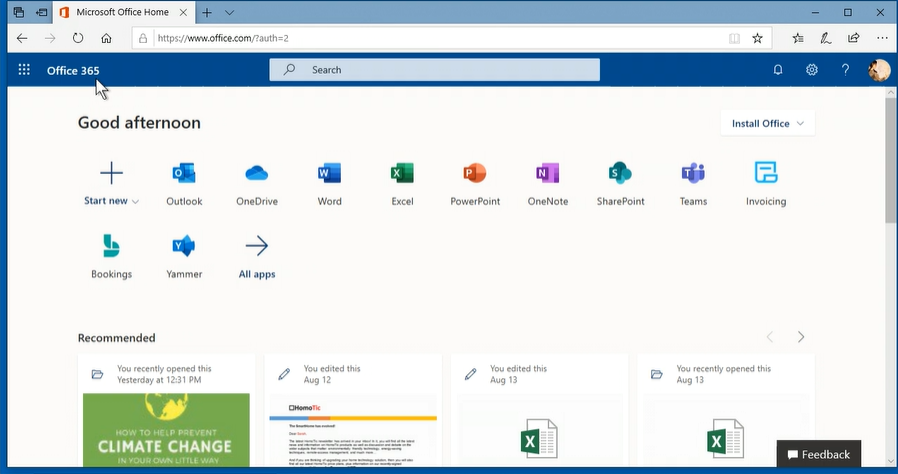
Task: Click the page vertical scrollbar thumb
Action: 891,159
